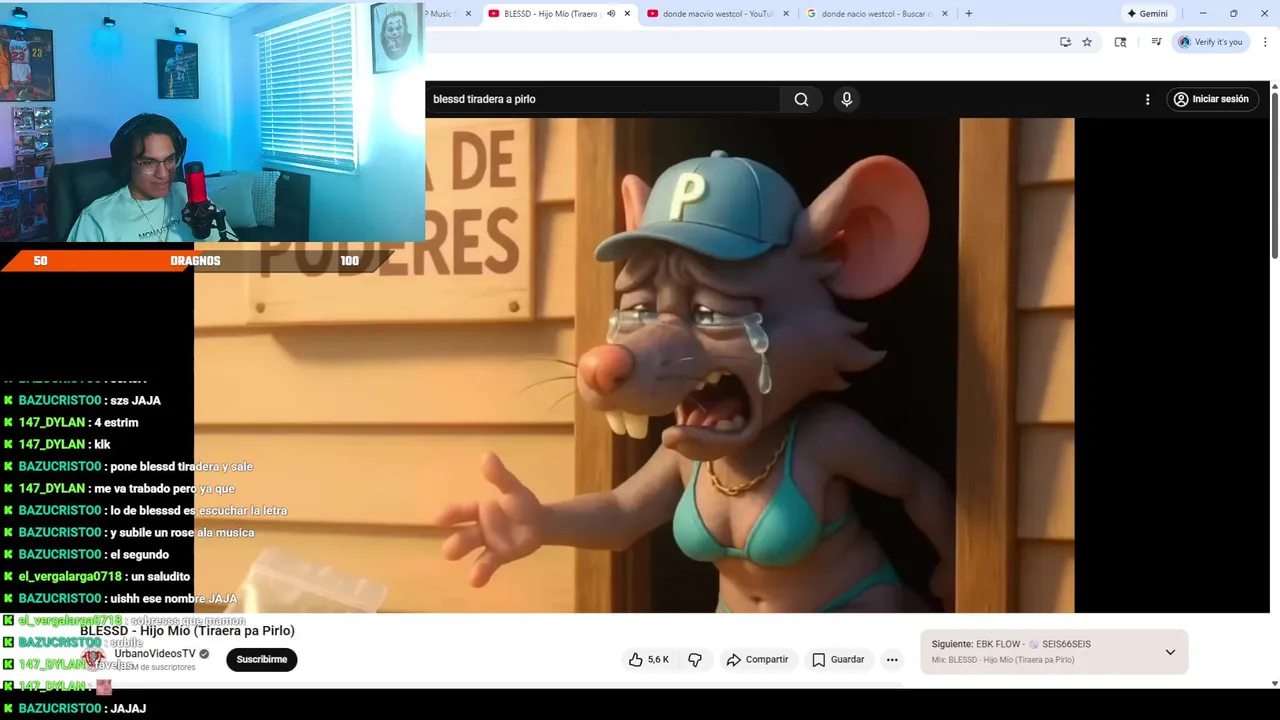Click Kick icon beside 'el segundo' chat message
The image size is (1280, 720).
pos(8,554)
